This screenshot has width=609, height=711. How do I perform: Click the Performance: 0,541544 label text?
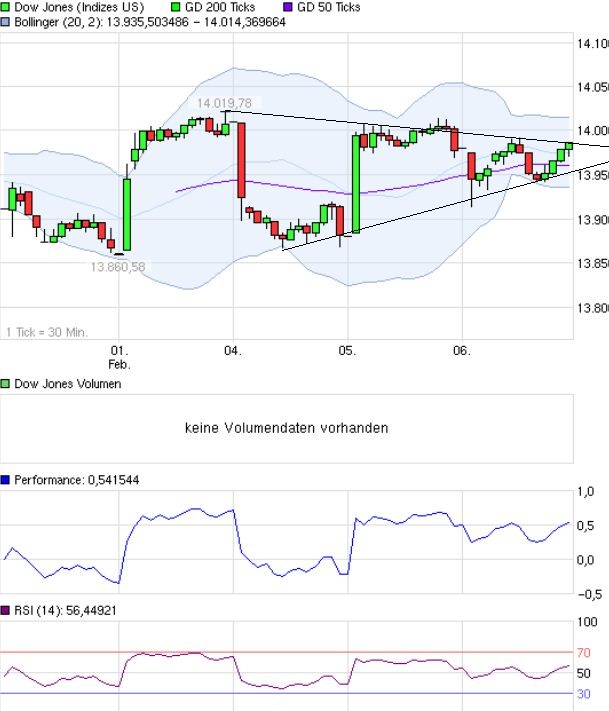[76, 480]
